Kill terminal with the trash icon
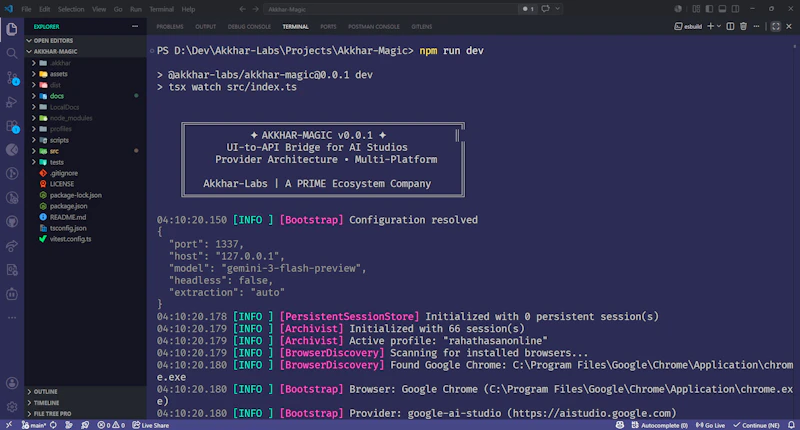The width and height of the screenshot is (800, 430). click(743, 27)
